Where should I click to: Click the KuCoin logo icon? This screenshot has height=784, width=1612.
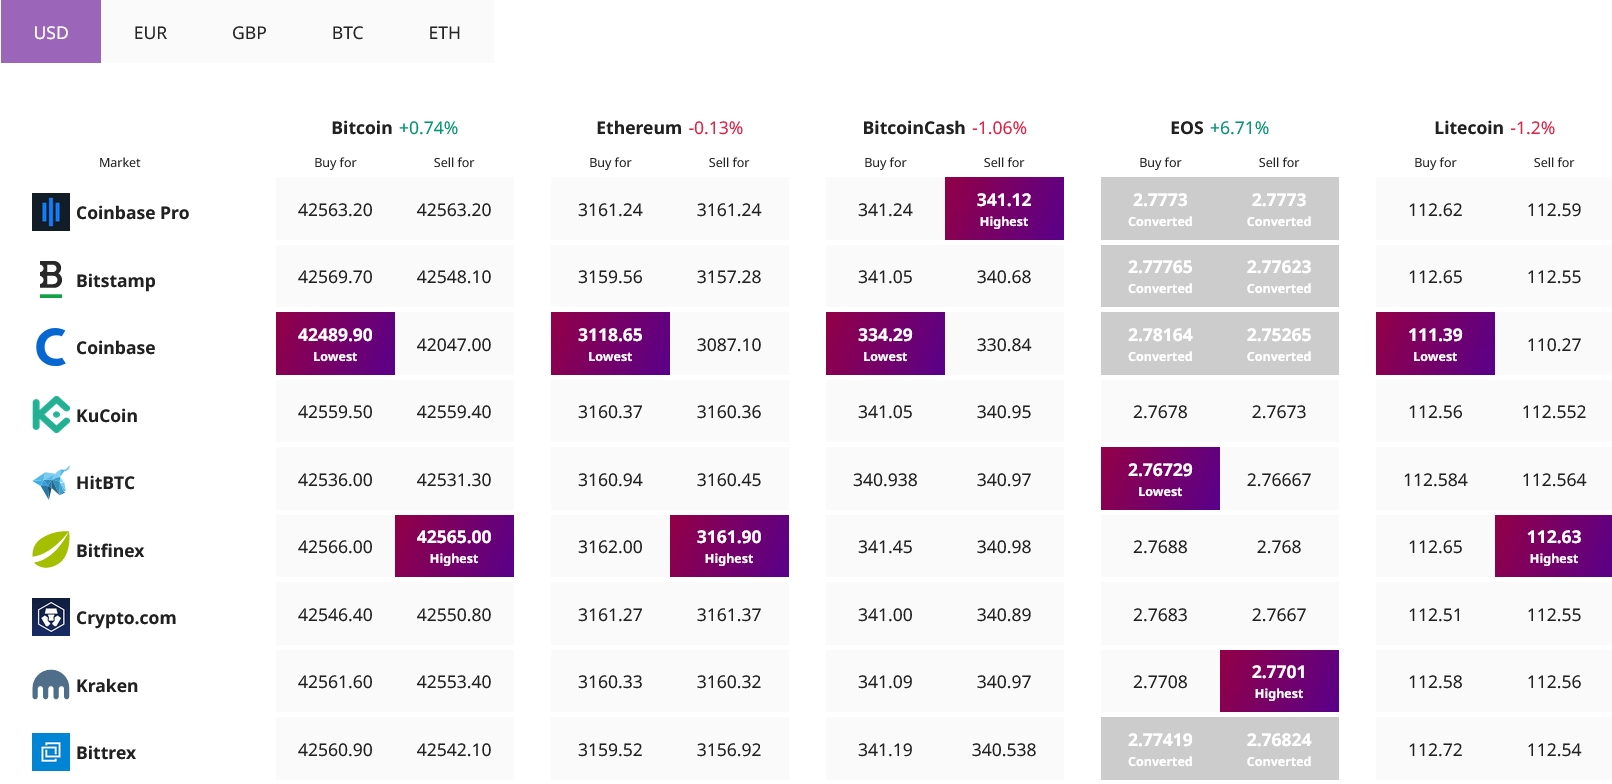tap(51, 415)
